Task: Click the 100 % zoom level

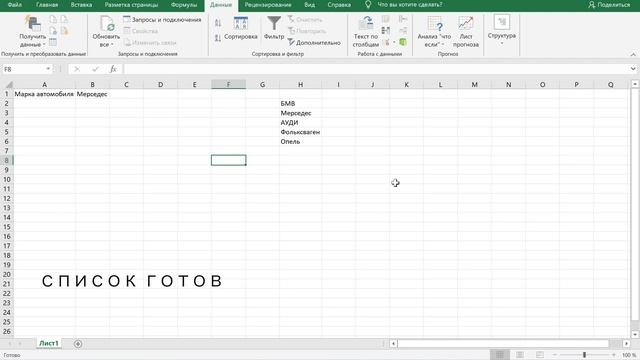Action: click(630, 355)
